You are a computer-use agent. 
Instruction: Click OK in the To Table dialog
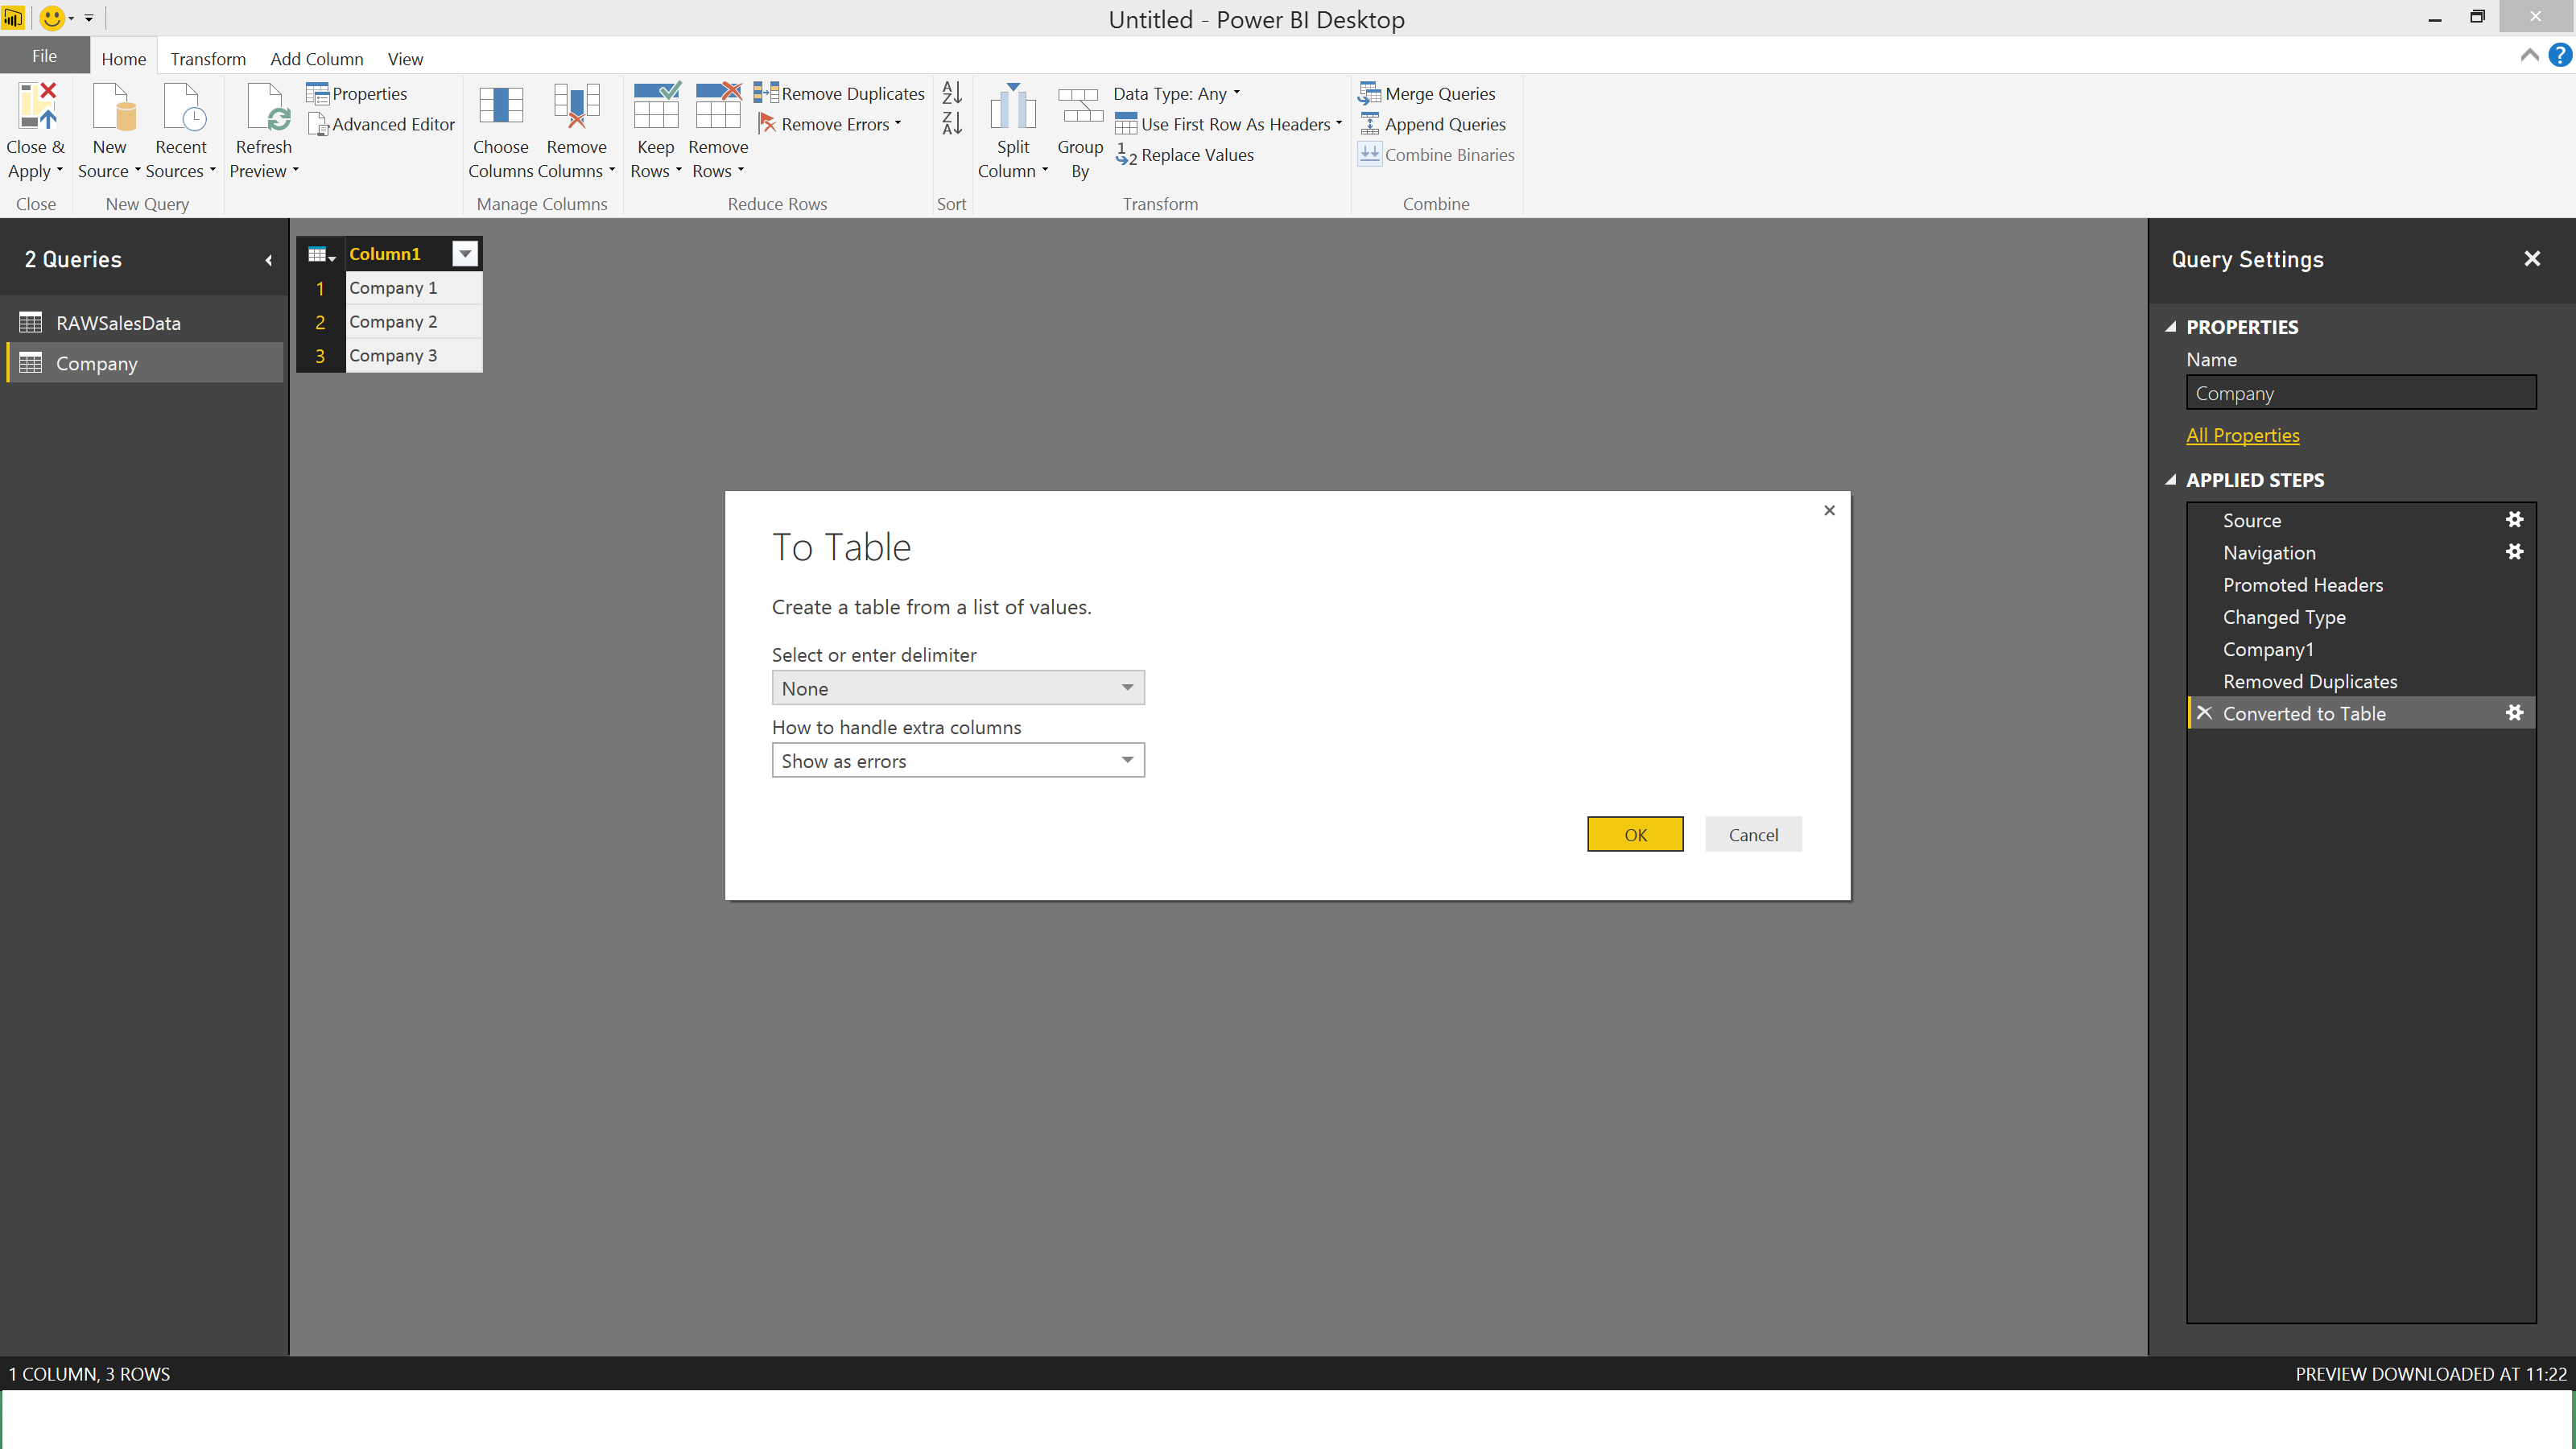(1635, 834)
